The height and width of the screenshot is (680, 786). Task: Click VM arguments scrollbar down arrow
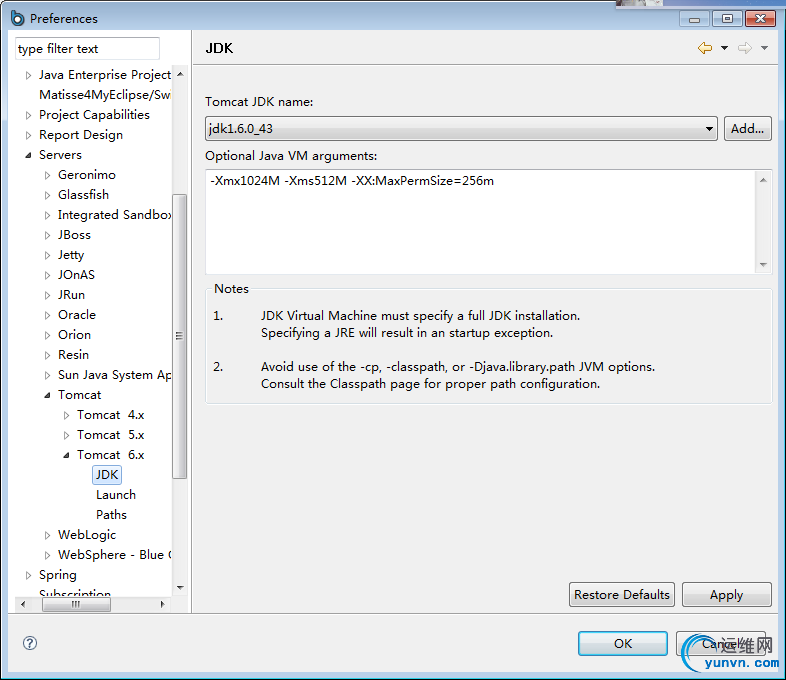click(763, 264)
